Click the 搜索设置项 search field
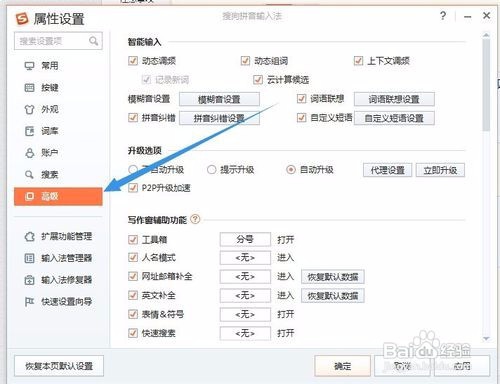 58,41
